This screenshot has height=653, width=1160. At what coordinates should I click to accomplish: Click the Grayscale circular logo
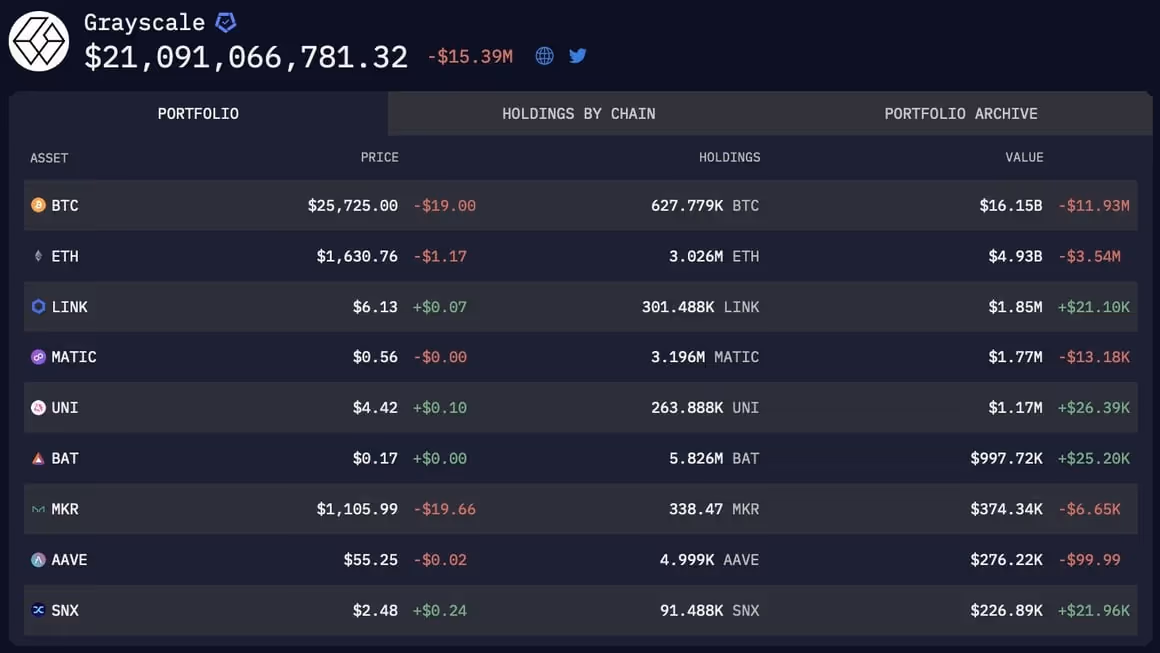[x=38, y=41]
